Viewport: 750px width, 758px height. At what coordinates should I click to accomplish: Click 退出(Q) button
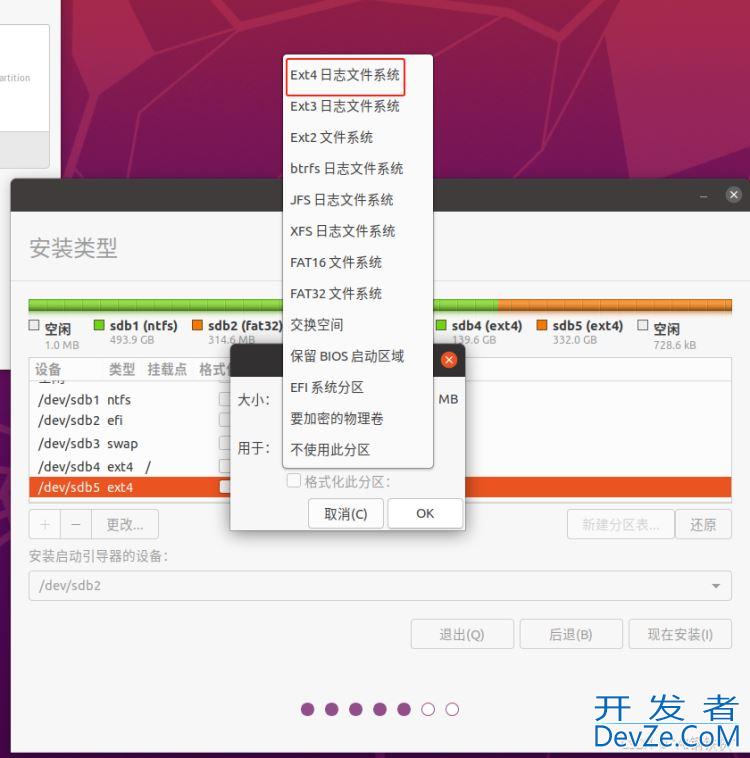[x=462, y=634]
